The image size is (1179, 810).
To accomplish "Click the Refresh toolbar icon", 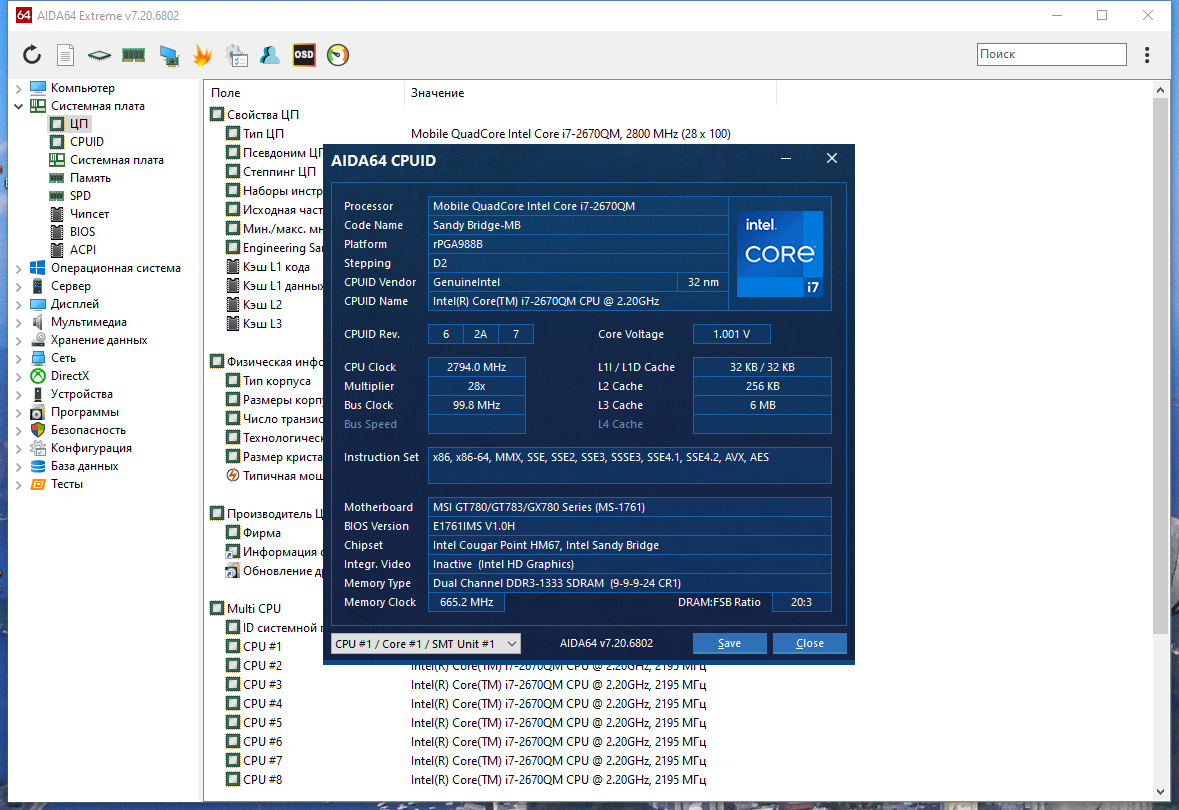I will 32,55.
